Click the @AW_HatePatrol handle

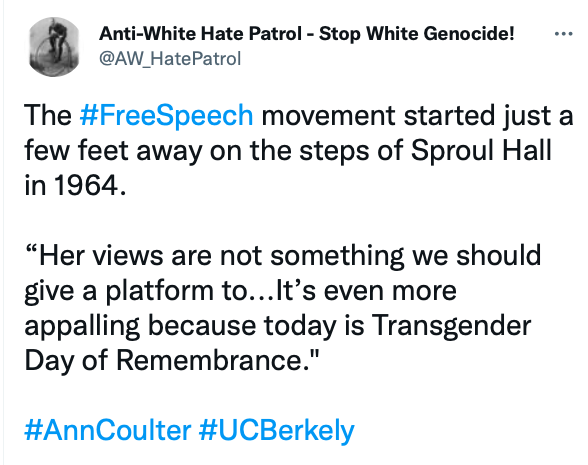pos(170,59)
